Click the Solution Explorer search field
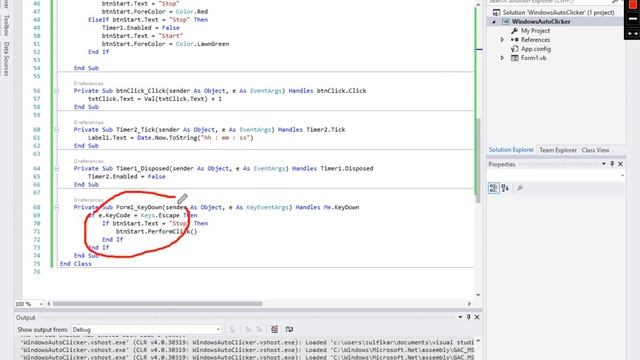Screen dimensions: 640x360 pos(549,2)
